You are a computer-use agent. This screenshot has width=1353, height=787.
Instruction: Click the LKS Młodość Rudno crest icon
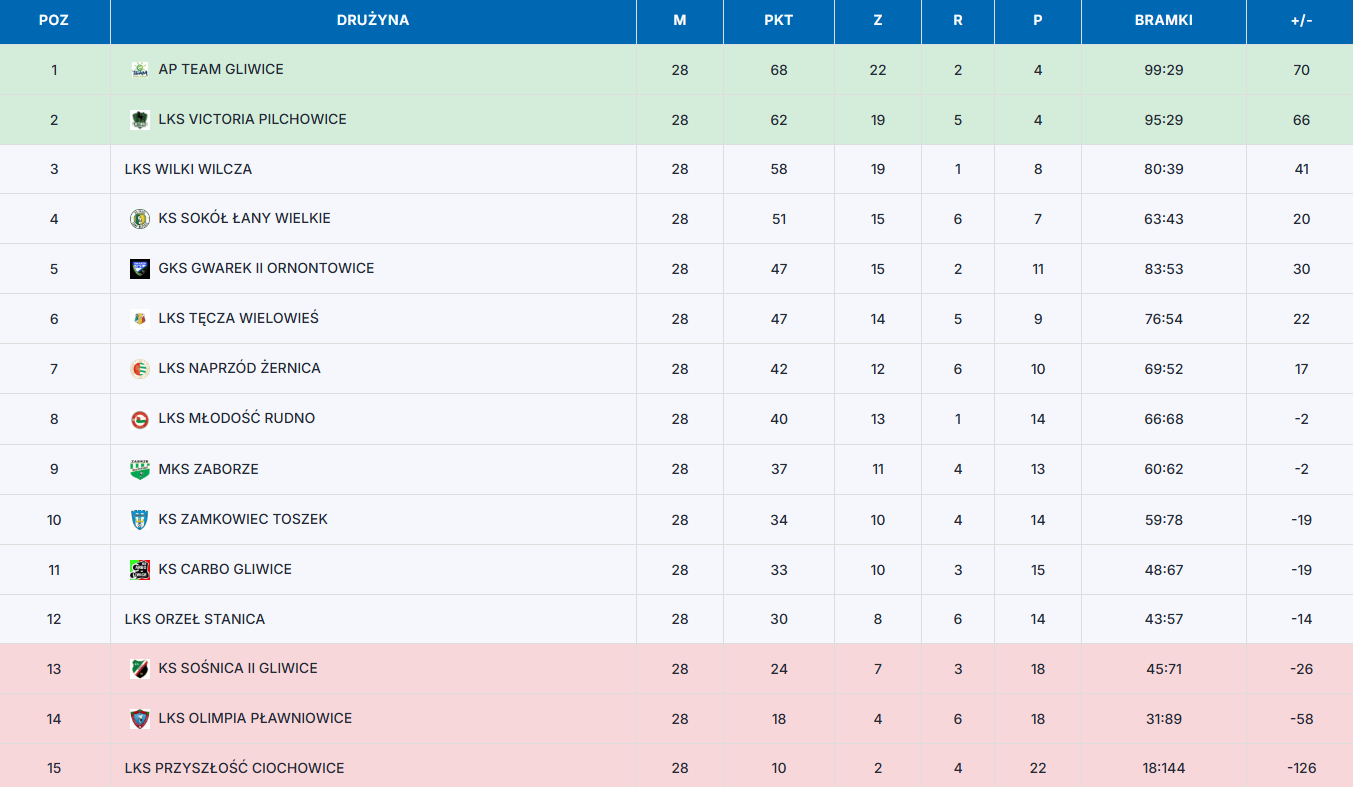click(x=140, y=419)
